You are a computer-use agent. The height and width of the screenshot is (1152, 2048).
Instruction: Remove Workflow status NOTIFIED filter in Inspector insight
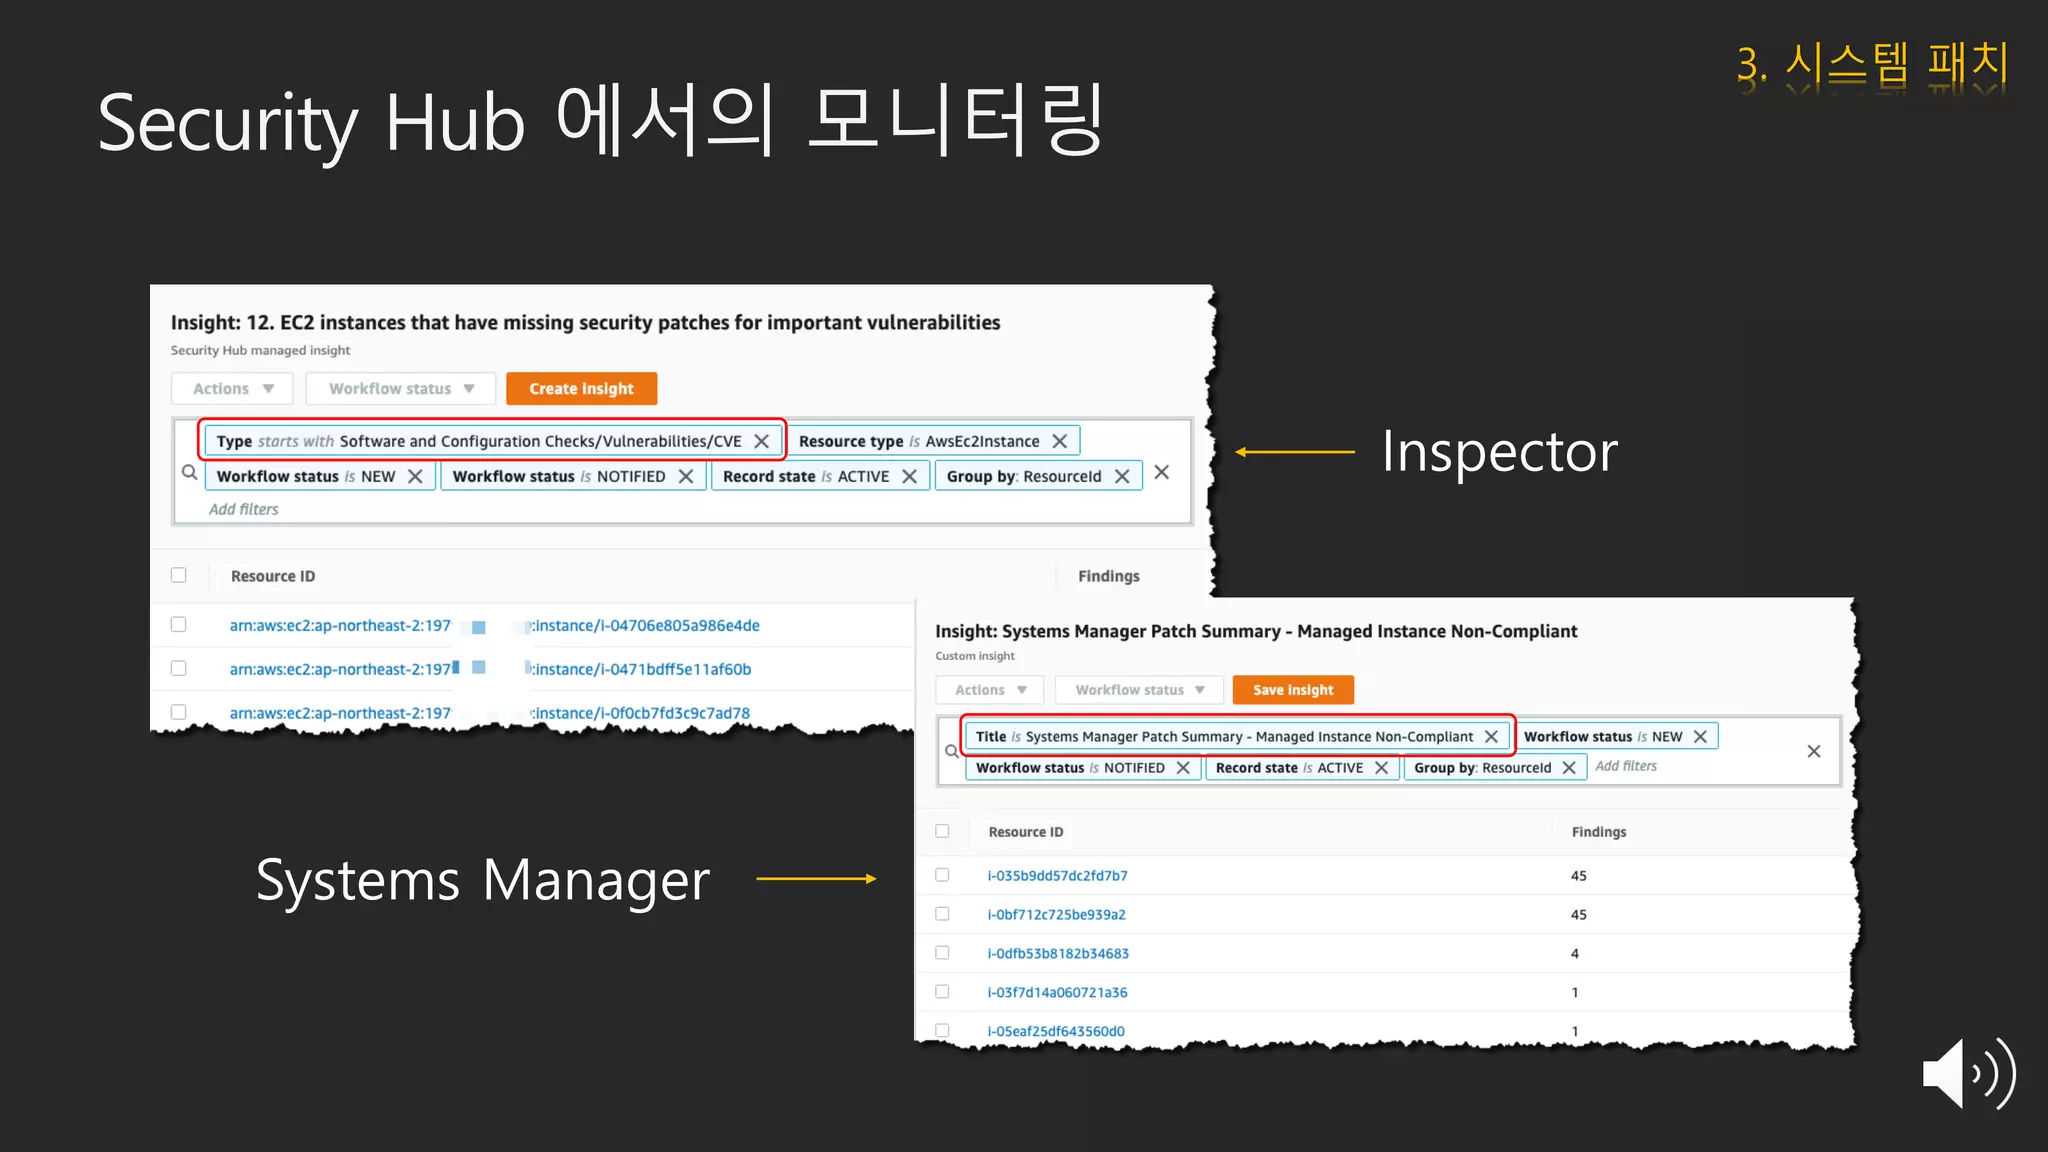click(x=686, y=476)
